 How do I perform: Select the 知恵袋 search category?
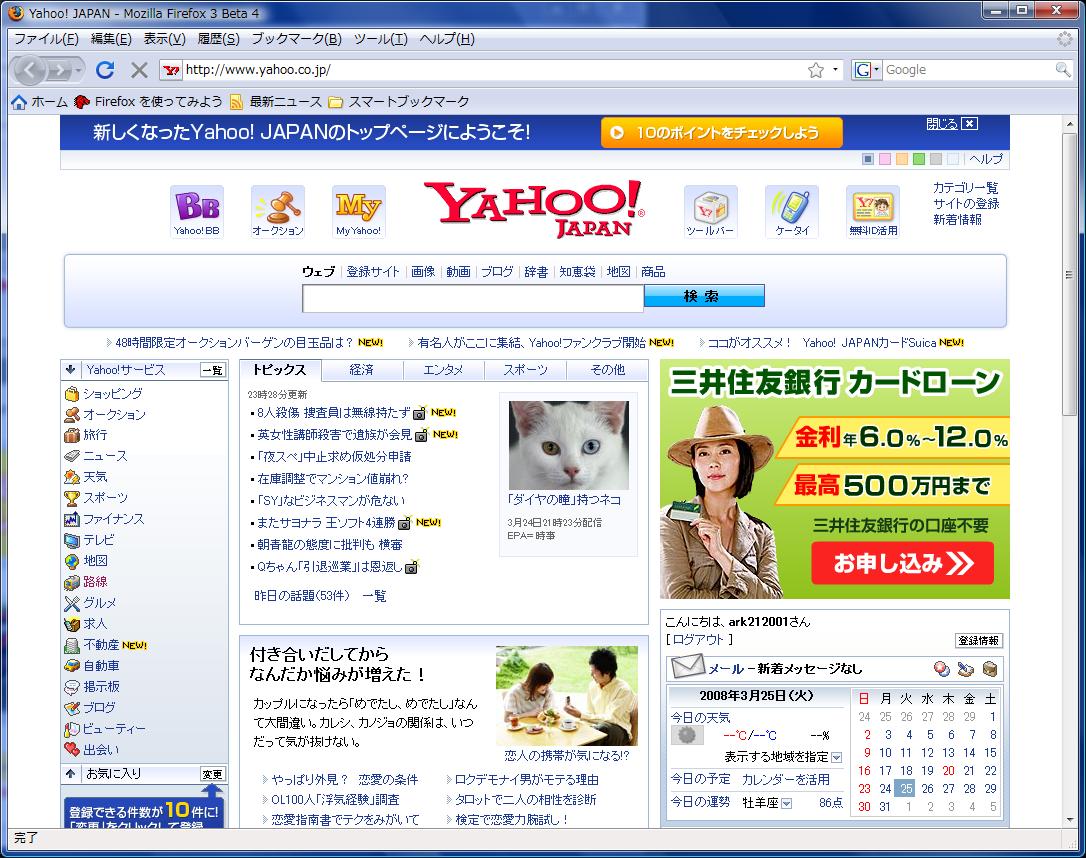pyautogui.click(x=578, y=271)
